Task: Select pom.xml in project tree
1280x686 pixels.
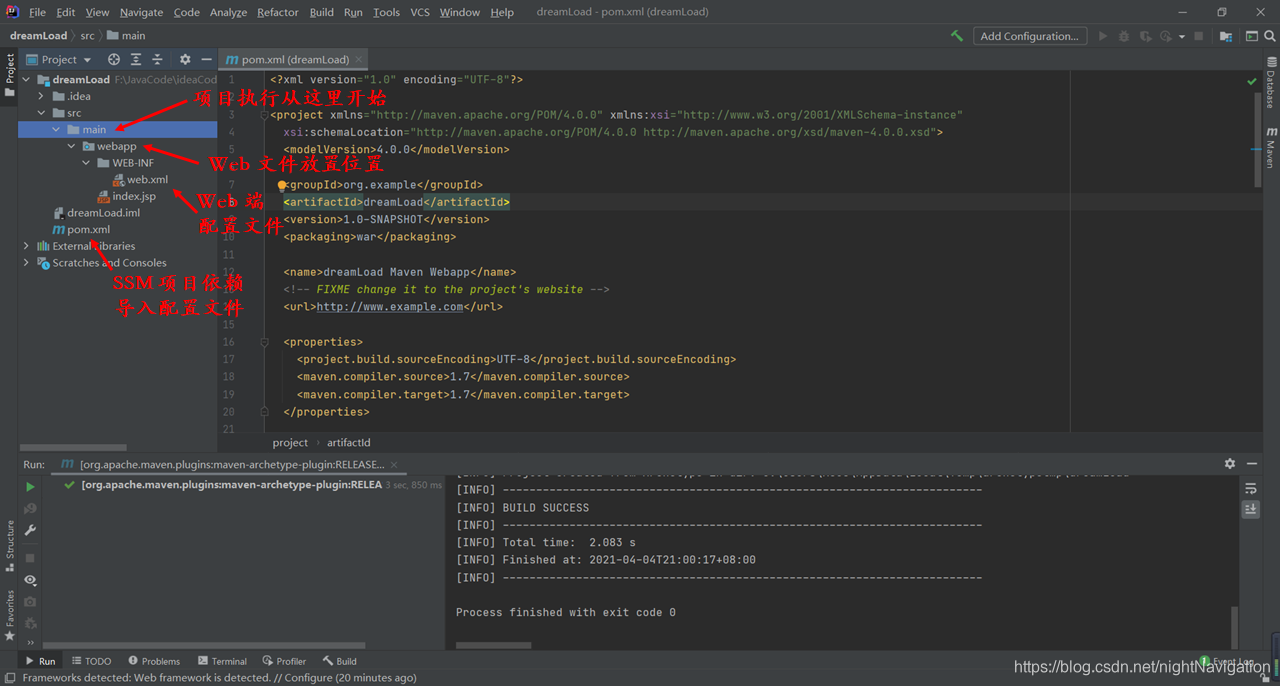Action: (81, 230)
